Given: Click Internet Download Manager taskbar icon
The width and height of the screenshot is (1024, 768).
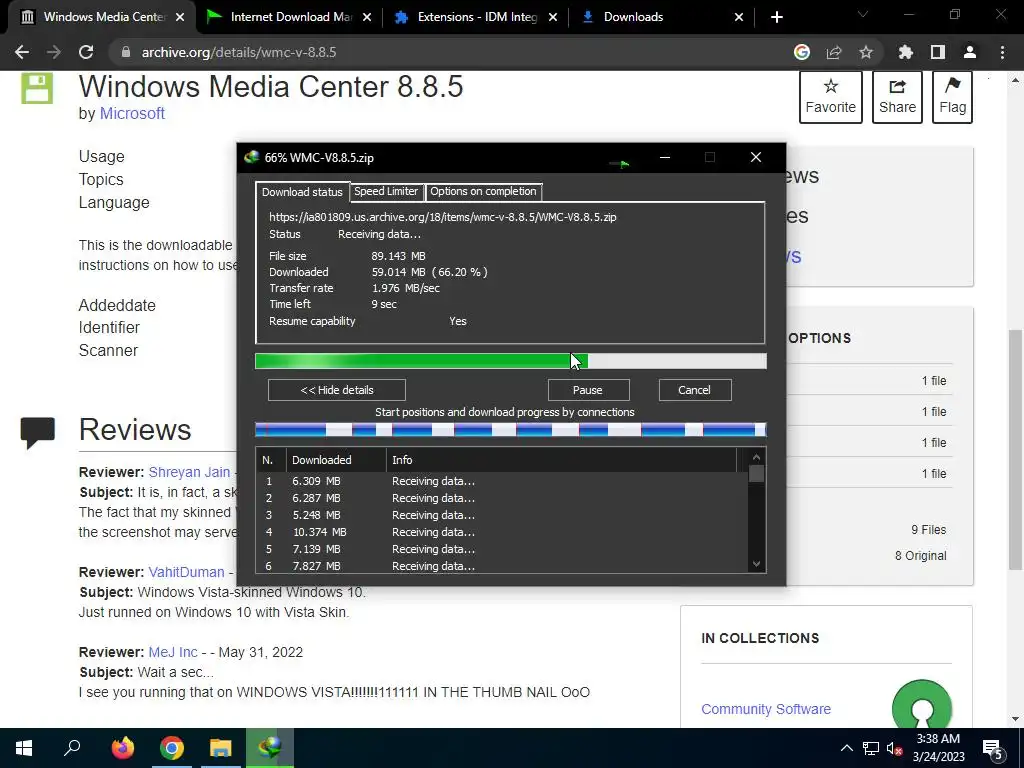Looking at the screenshot, I should pyautogui.click(x=270, y=748).
